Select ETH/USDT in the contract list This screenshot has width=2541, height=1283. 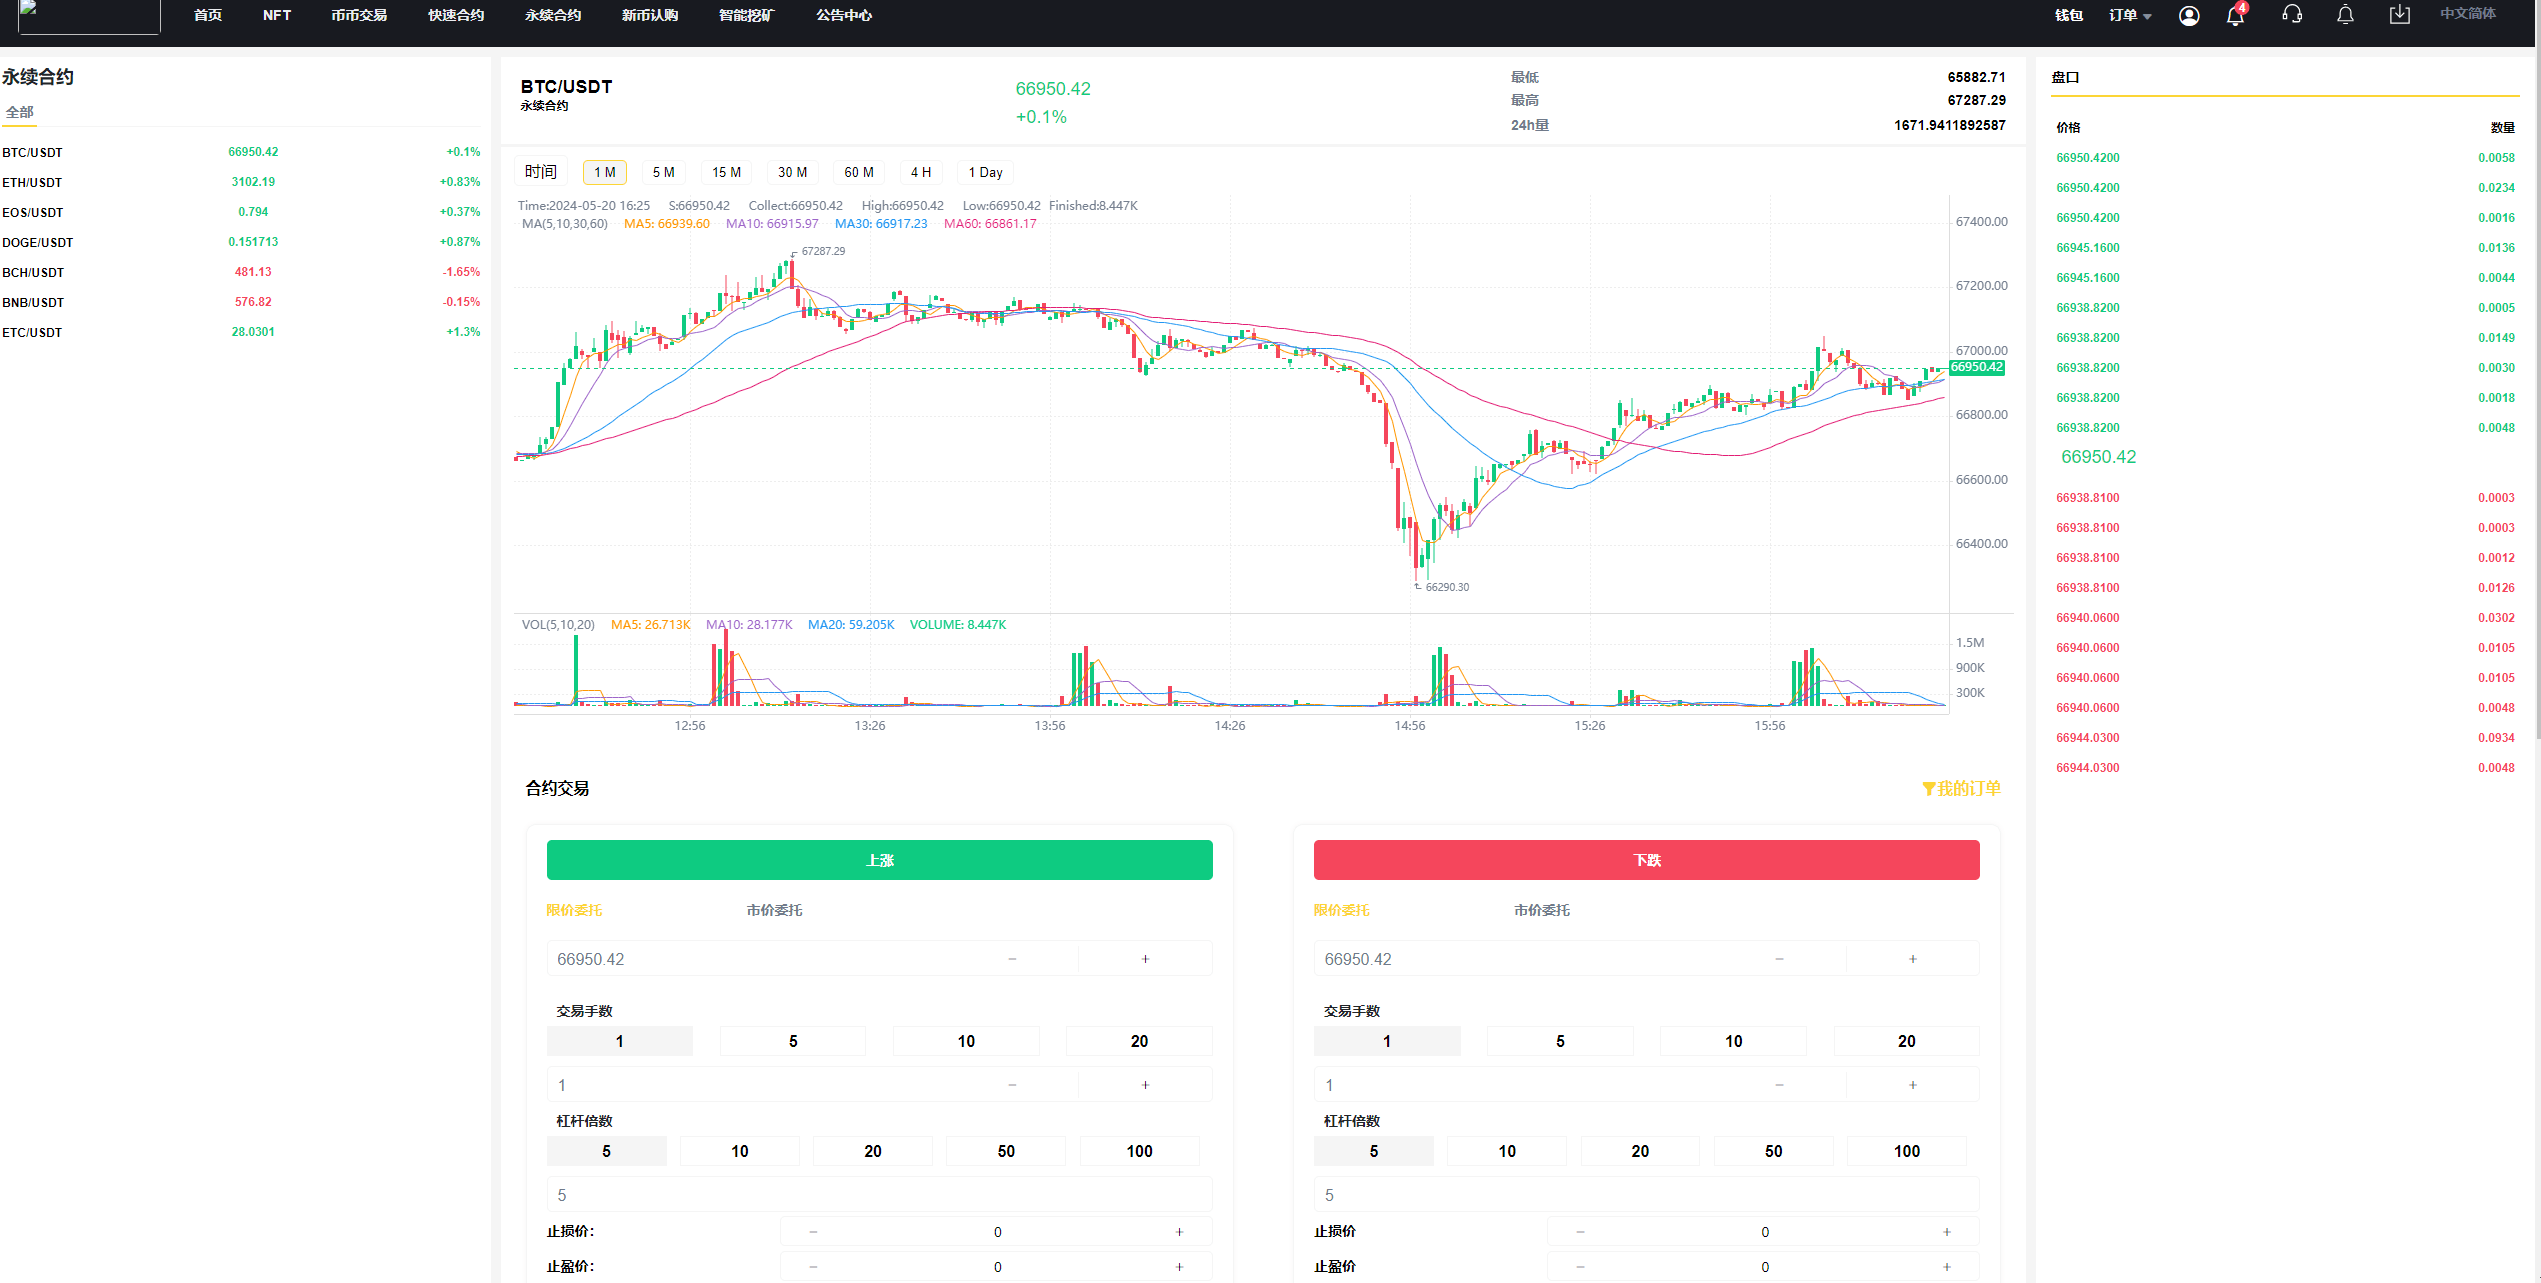click(x=32, y=182)
